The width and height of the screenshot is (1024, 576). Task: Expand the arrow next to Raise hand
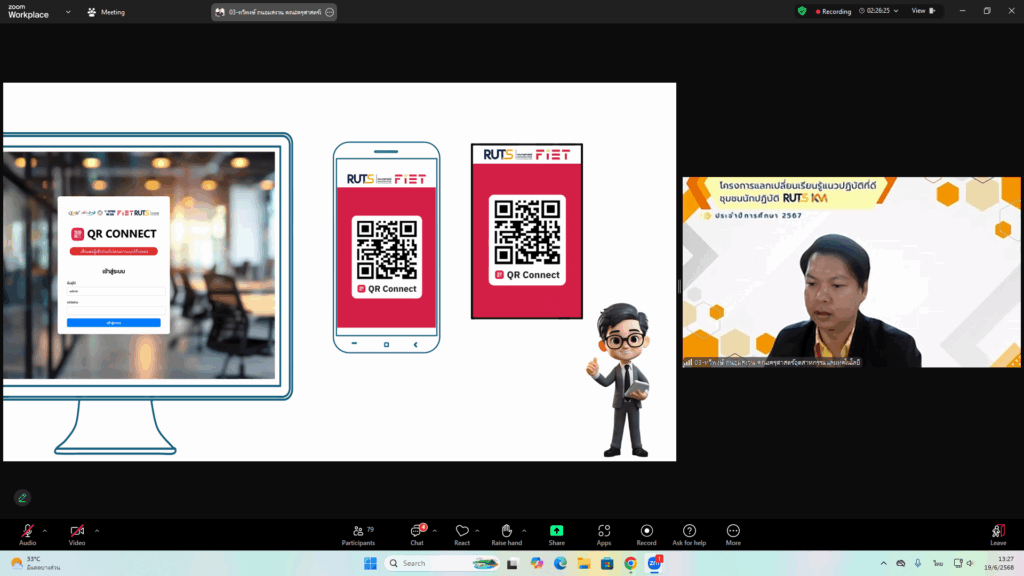click(x=524, y=531)
